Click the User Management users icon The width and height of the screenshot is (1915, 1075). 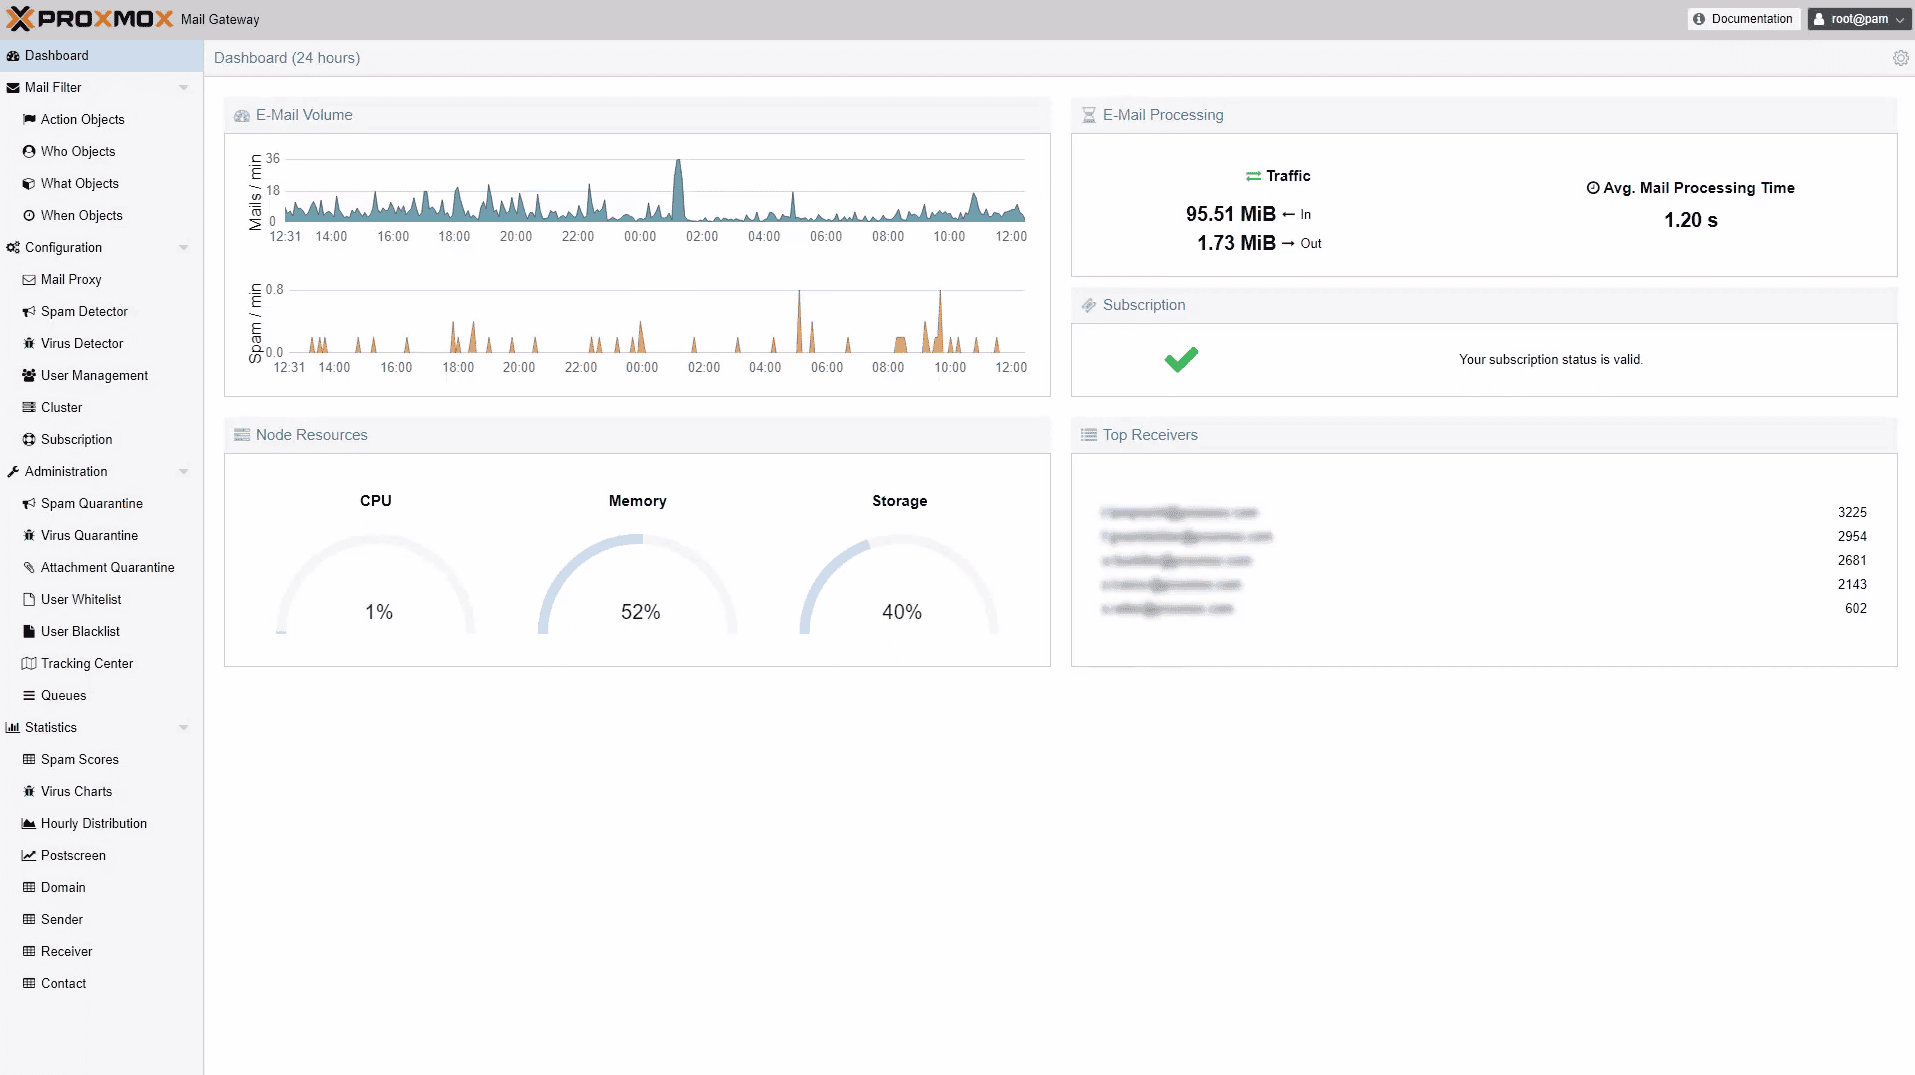click(29, 375)
